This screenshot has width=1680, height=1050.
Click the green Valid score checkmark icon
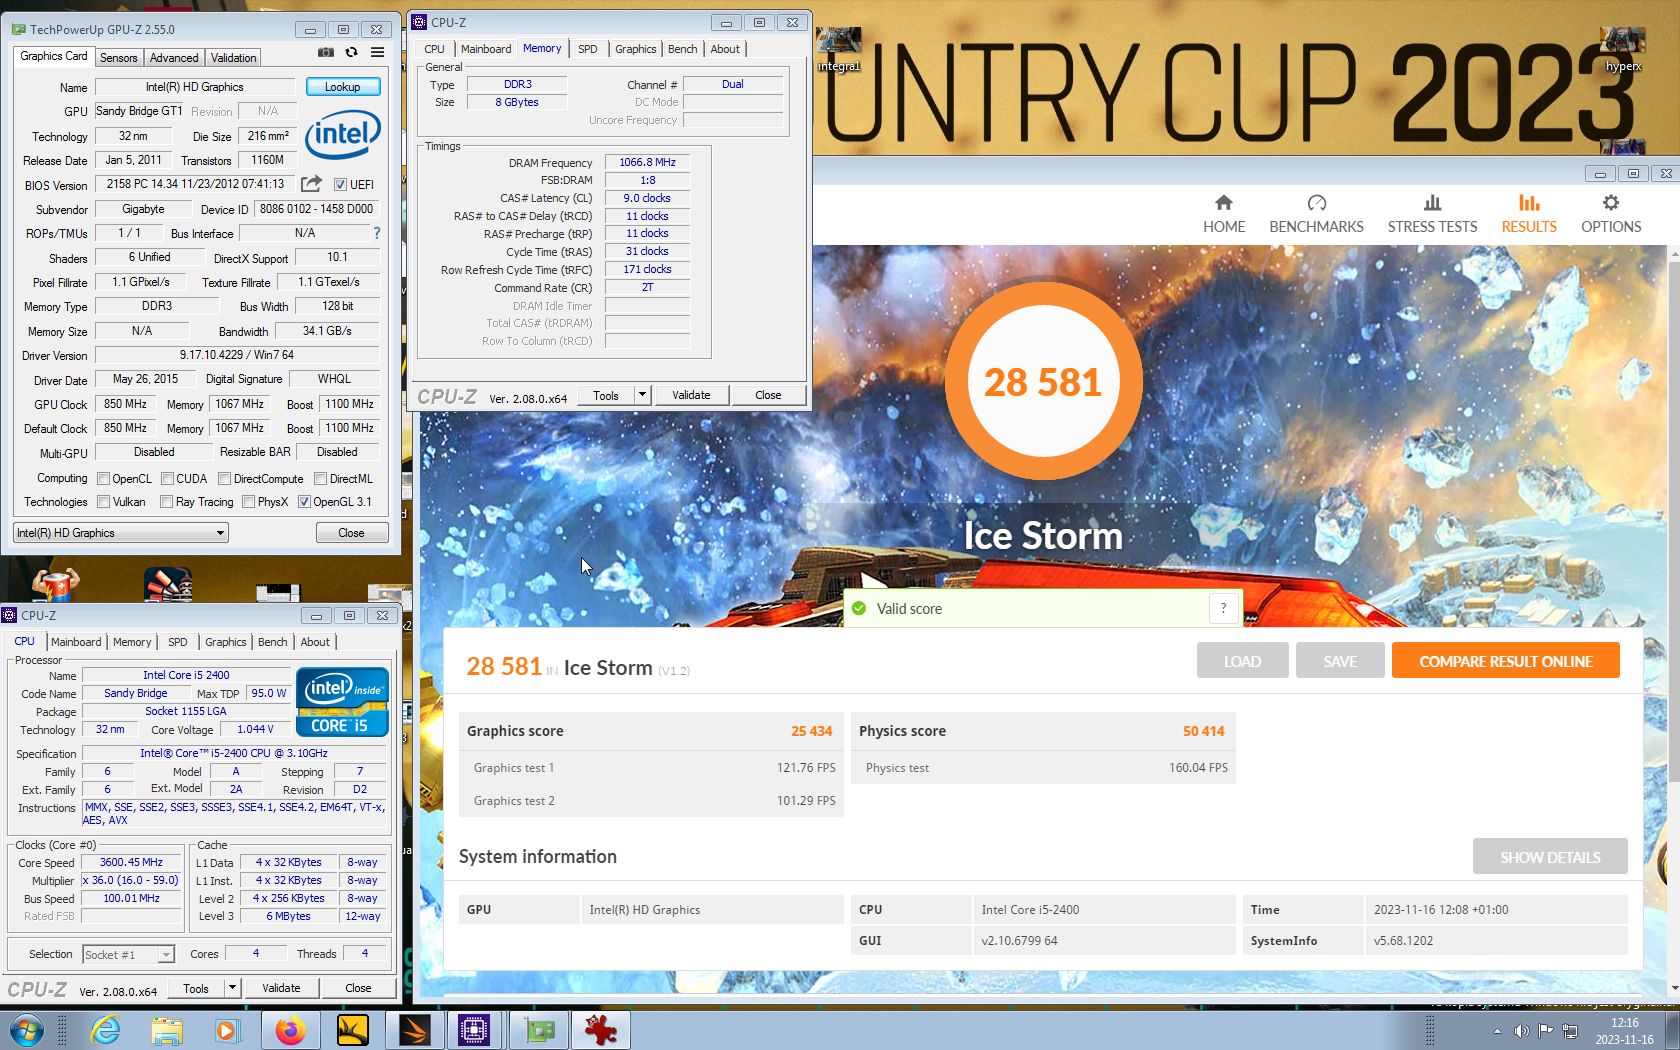(x=858, y=608)
